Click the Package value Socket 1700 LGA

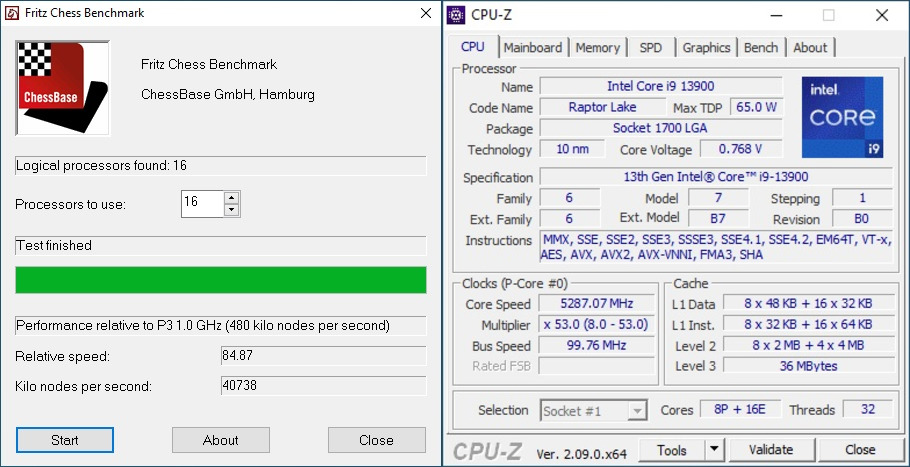point(661,128)
